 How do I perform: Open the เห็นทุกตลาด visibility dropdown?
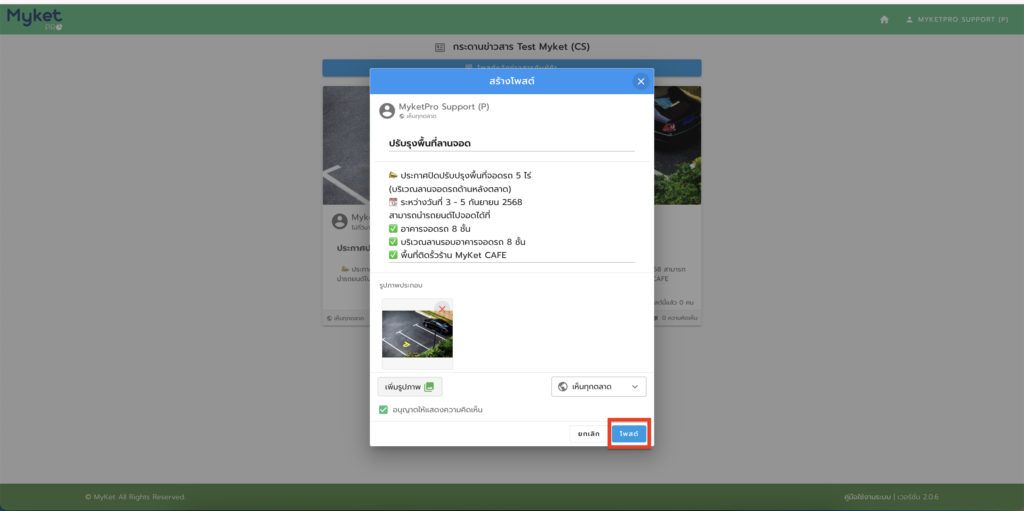pyautogui.click(x=599, y=387)
